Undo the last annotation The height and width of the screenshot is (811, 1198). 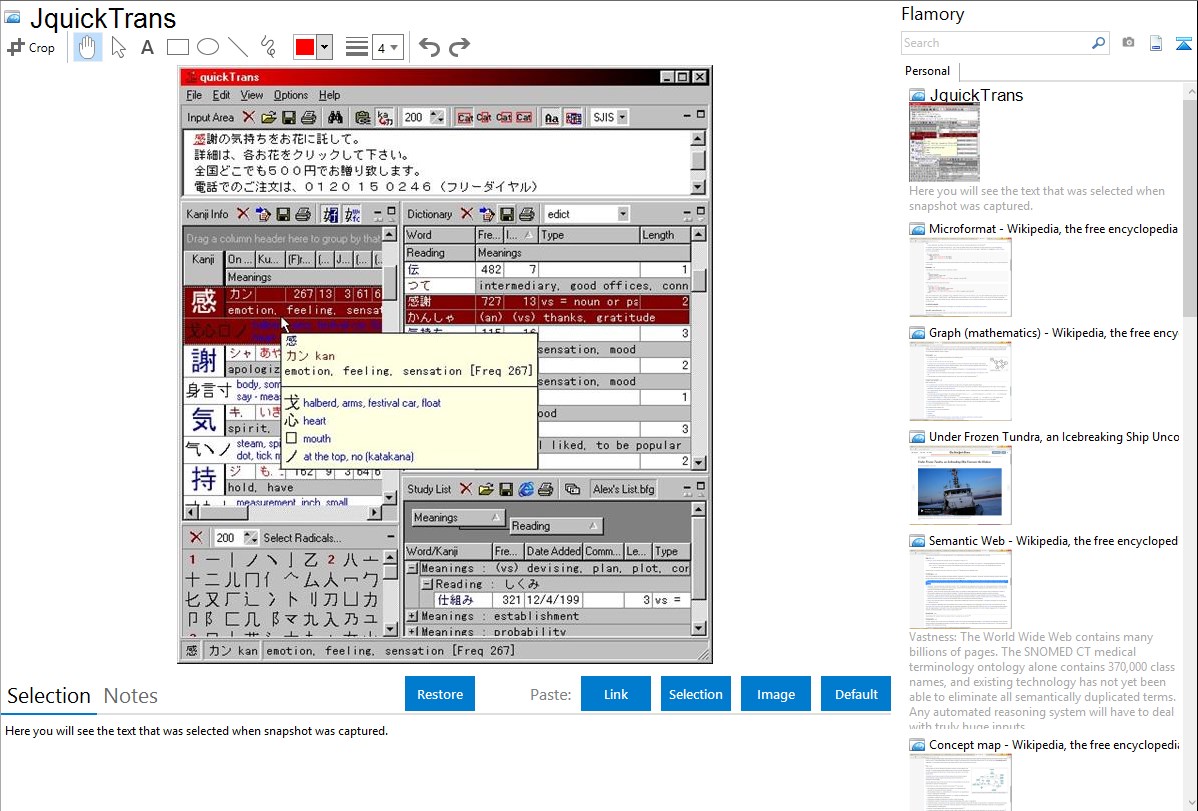(429, 47)
